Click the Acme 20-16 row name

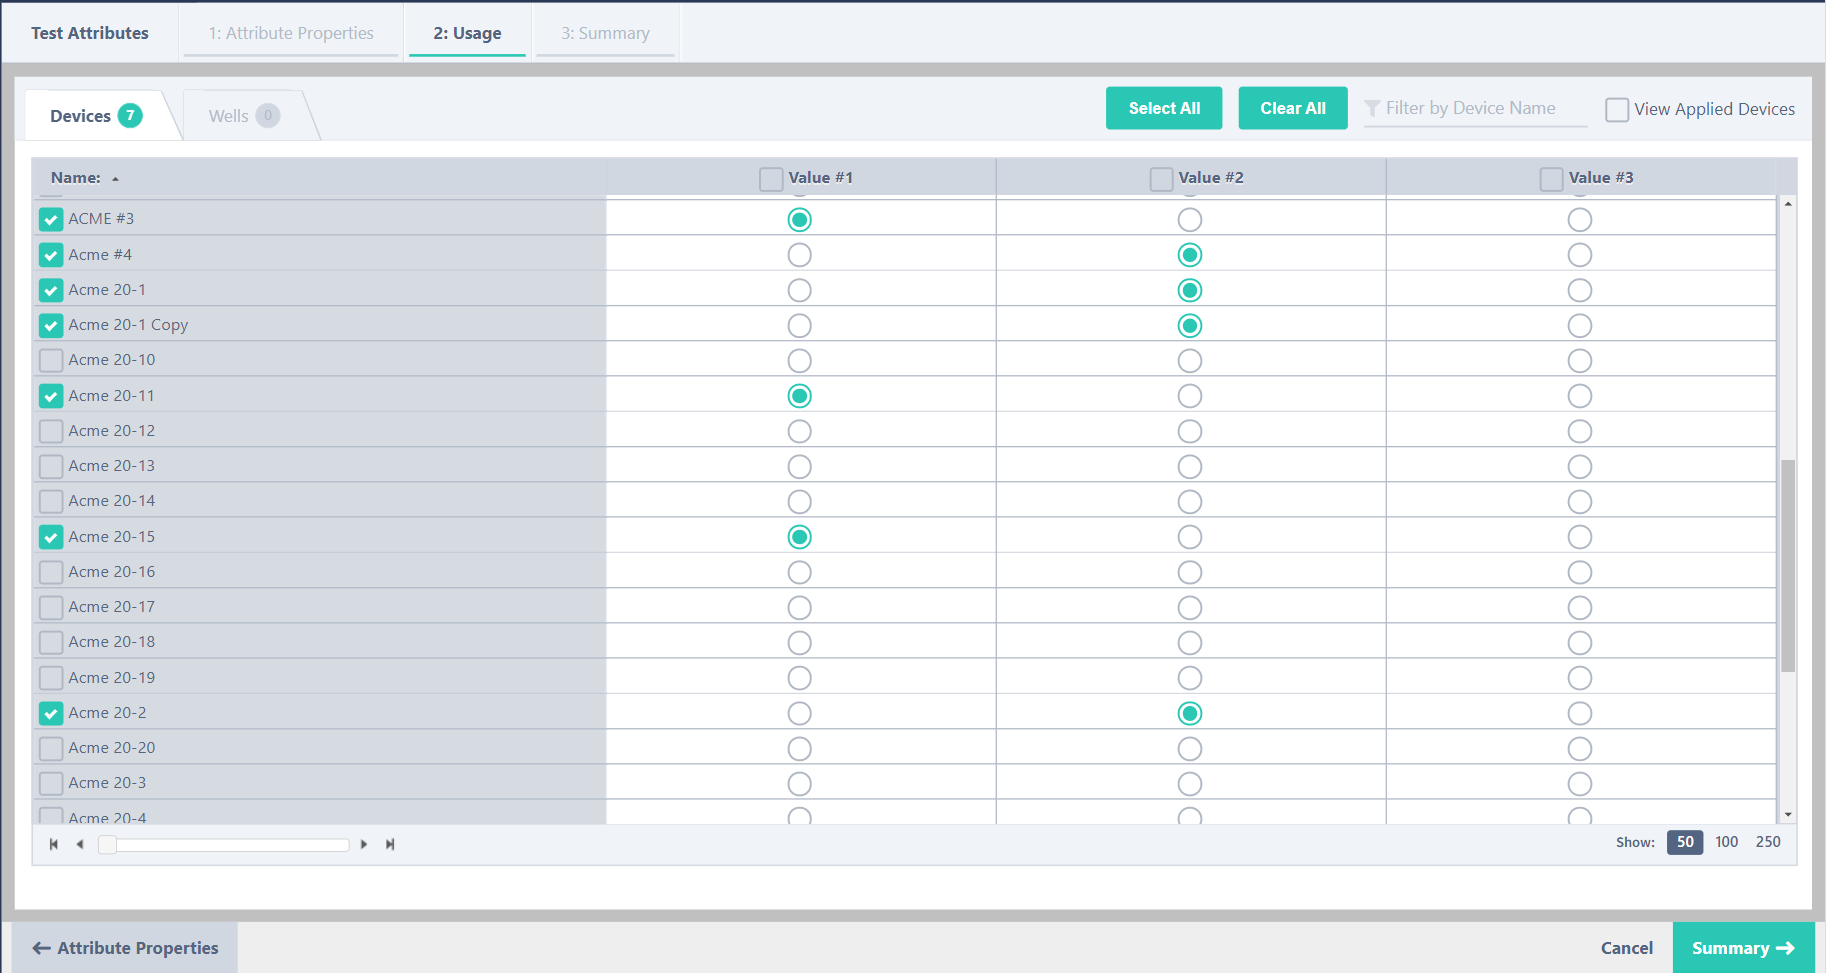point(112,572)
